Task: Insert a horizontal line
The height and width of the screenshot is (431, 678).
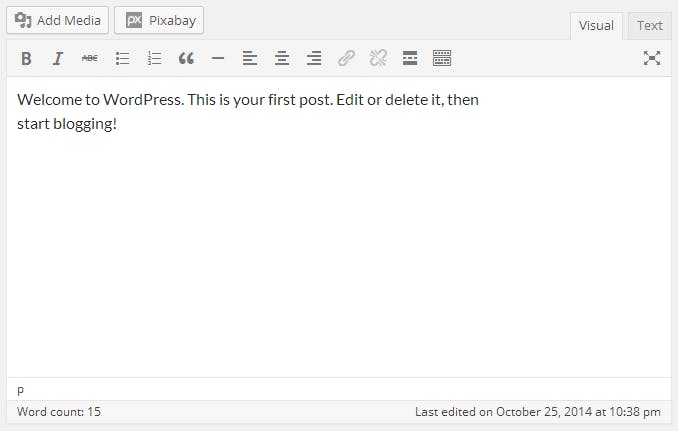Action: (x=218, y=58)
